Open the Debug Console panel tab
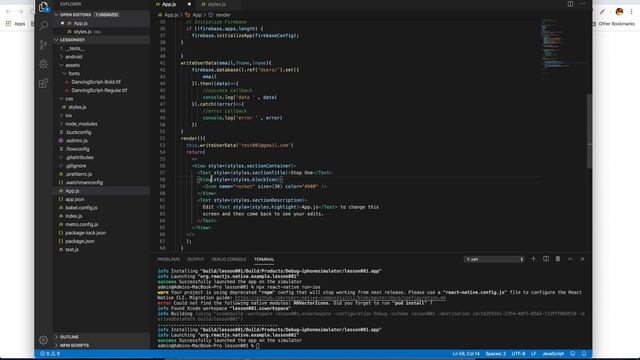 pos(229,259)
